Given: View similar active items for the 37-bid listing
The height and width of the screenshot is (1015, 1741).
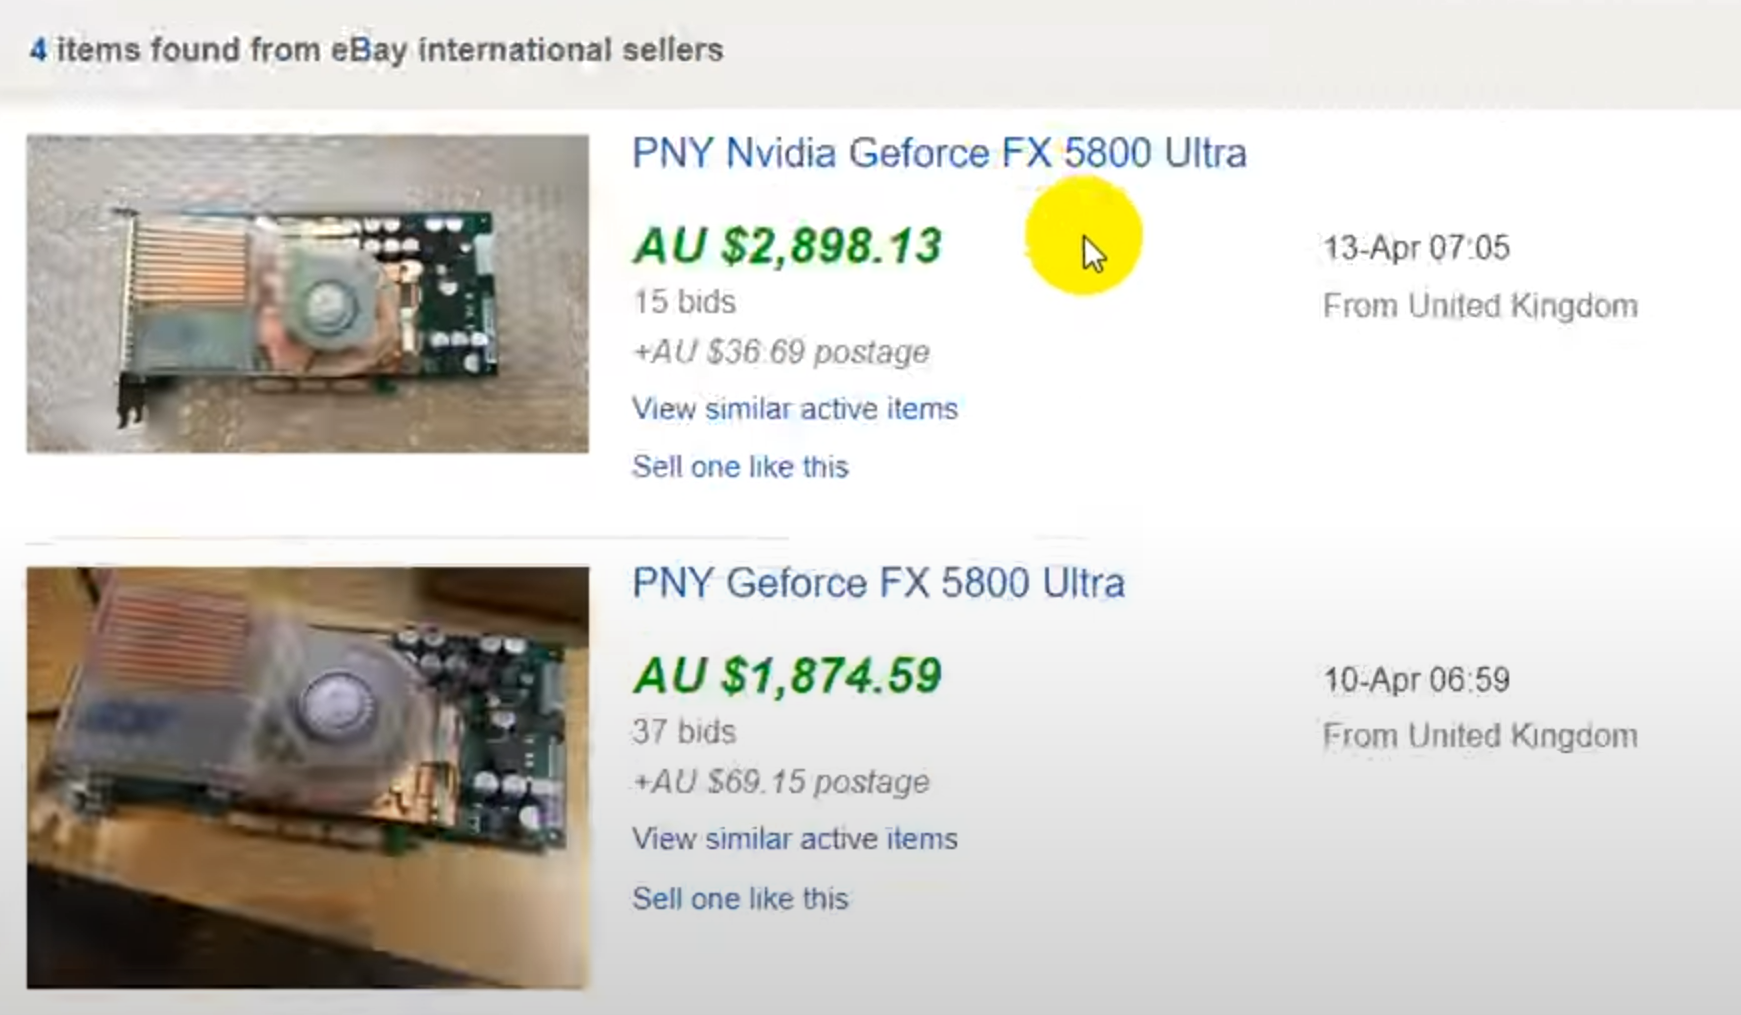Looking at the screenshot, I should pos(795,839).
